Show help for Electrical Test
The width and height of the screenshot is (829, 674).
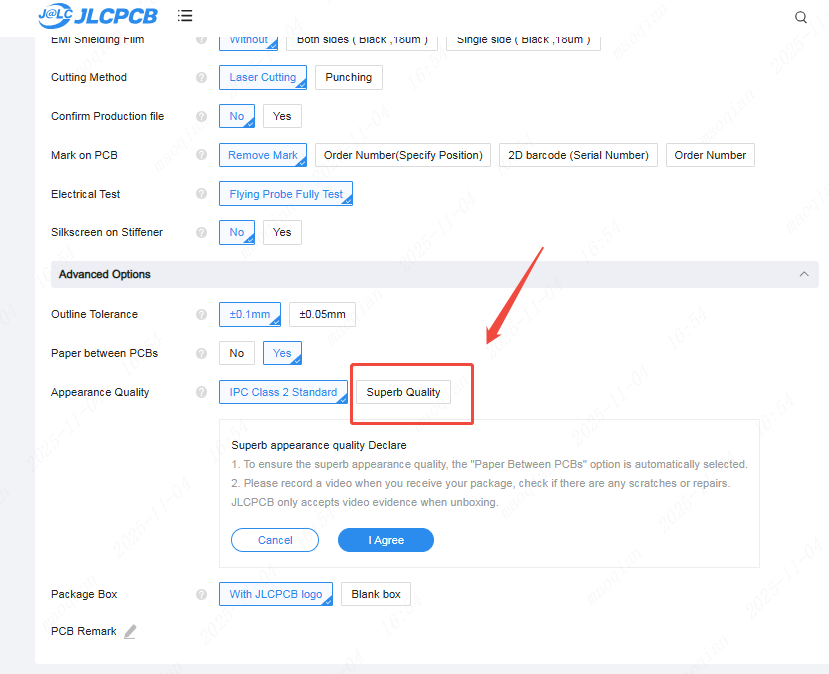[201, 194]
